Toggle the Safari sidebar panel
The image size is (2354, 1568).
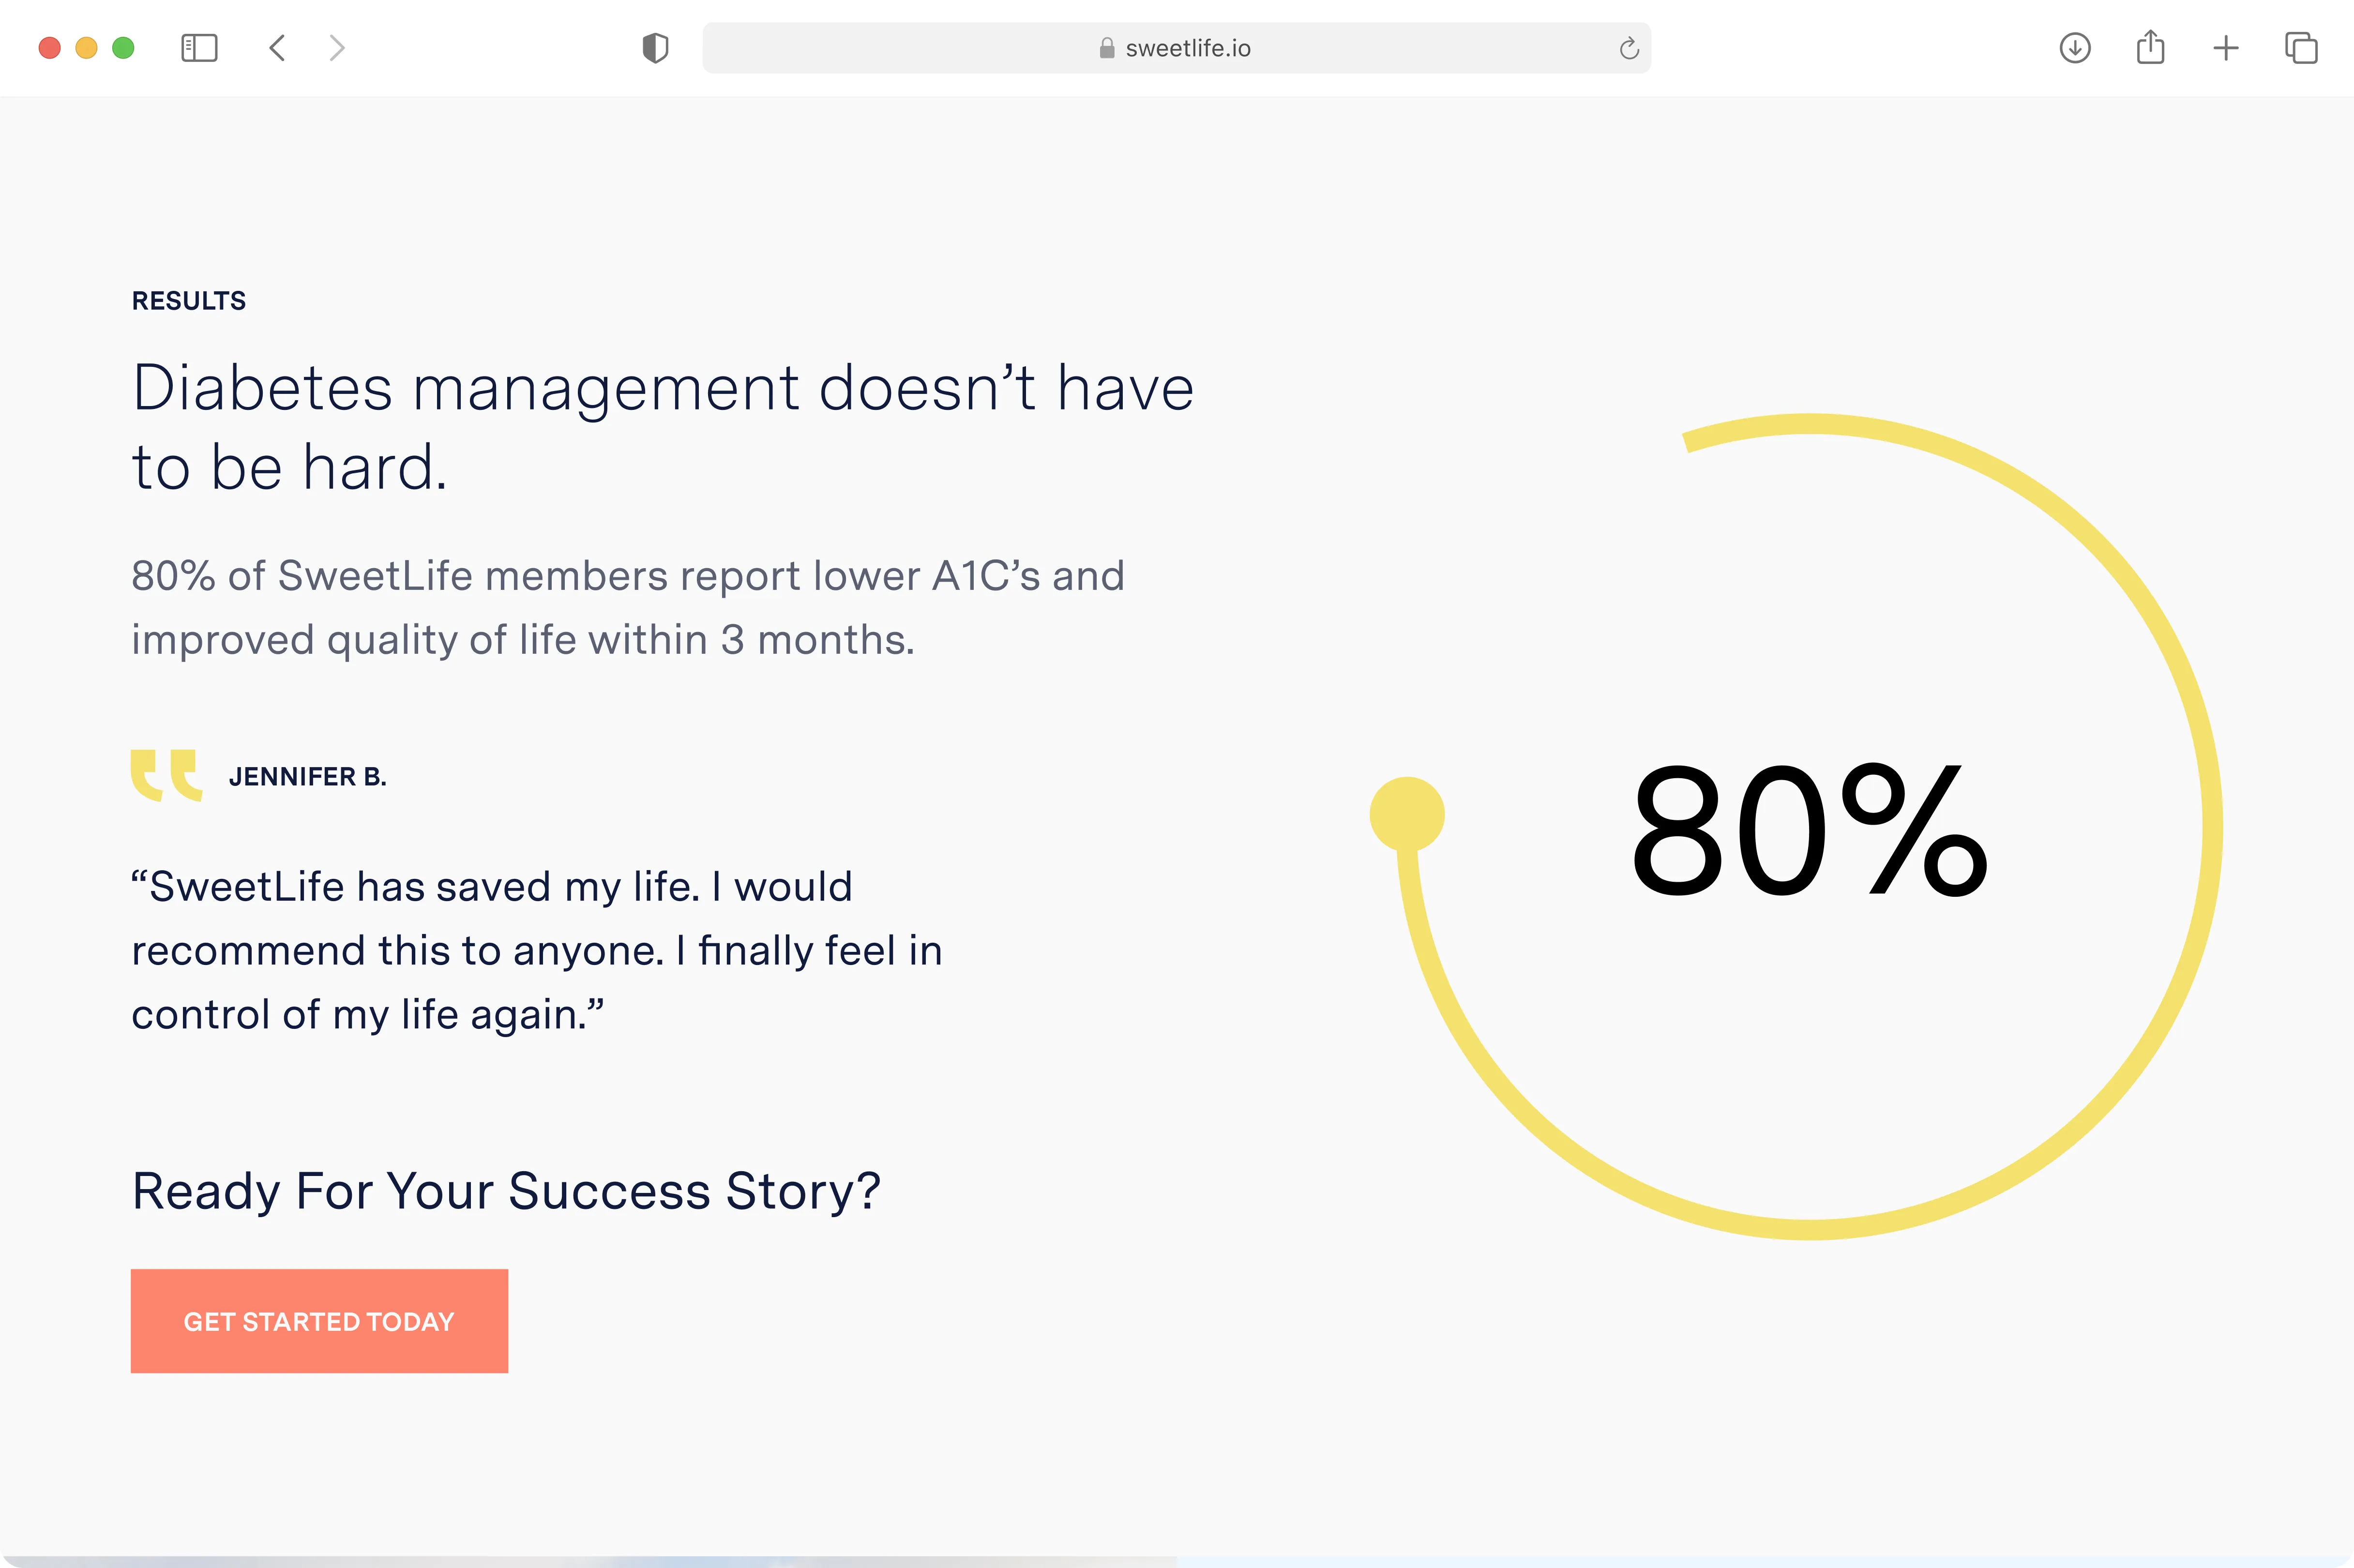pyautogui.click(x=199, y=48)
